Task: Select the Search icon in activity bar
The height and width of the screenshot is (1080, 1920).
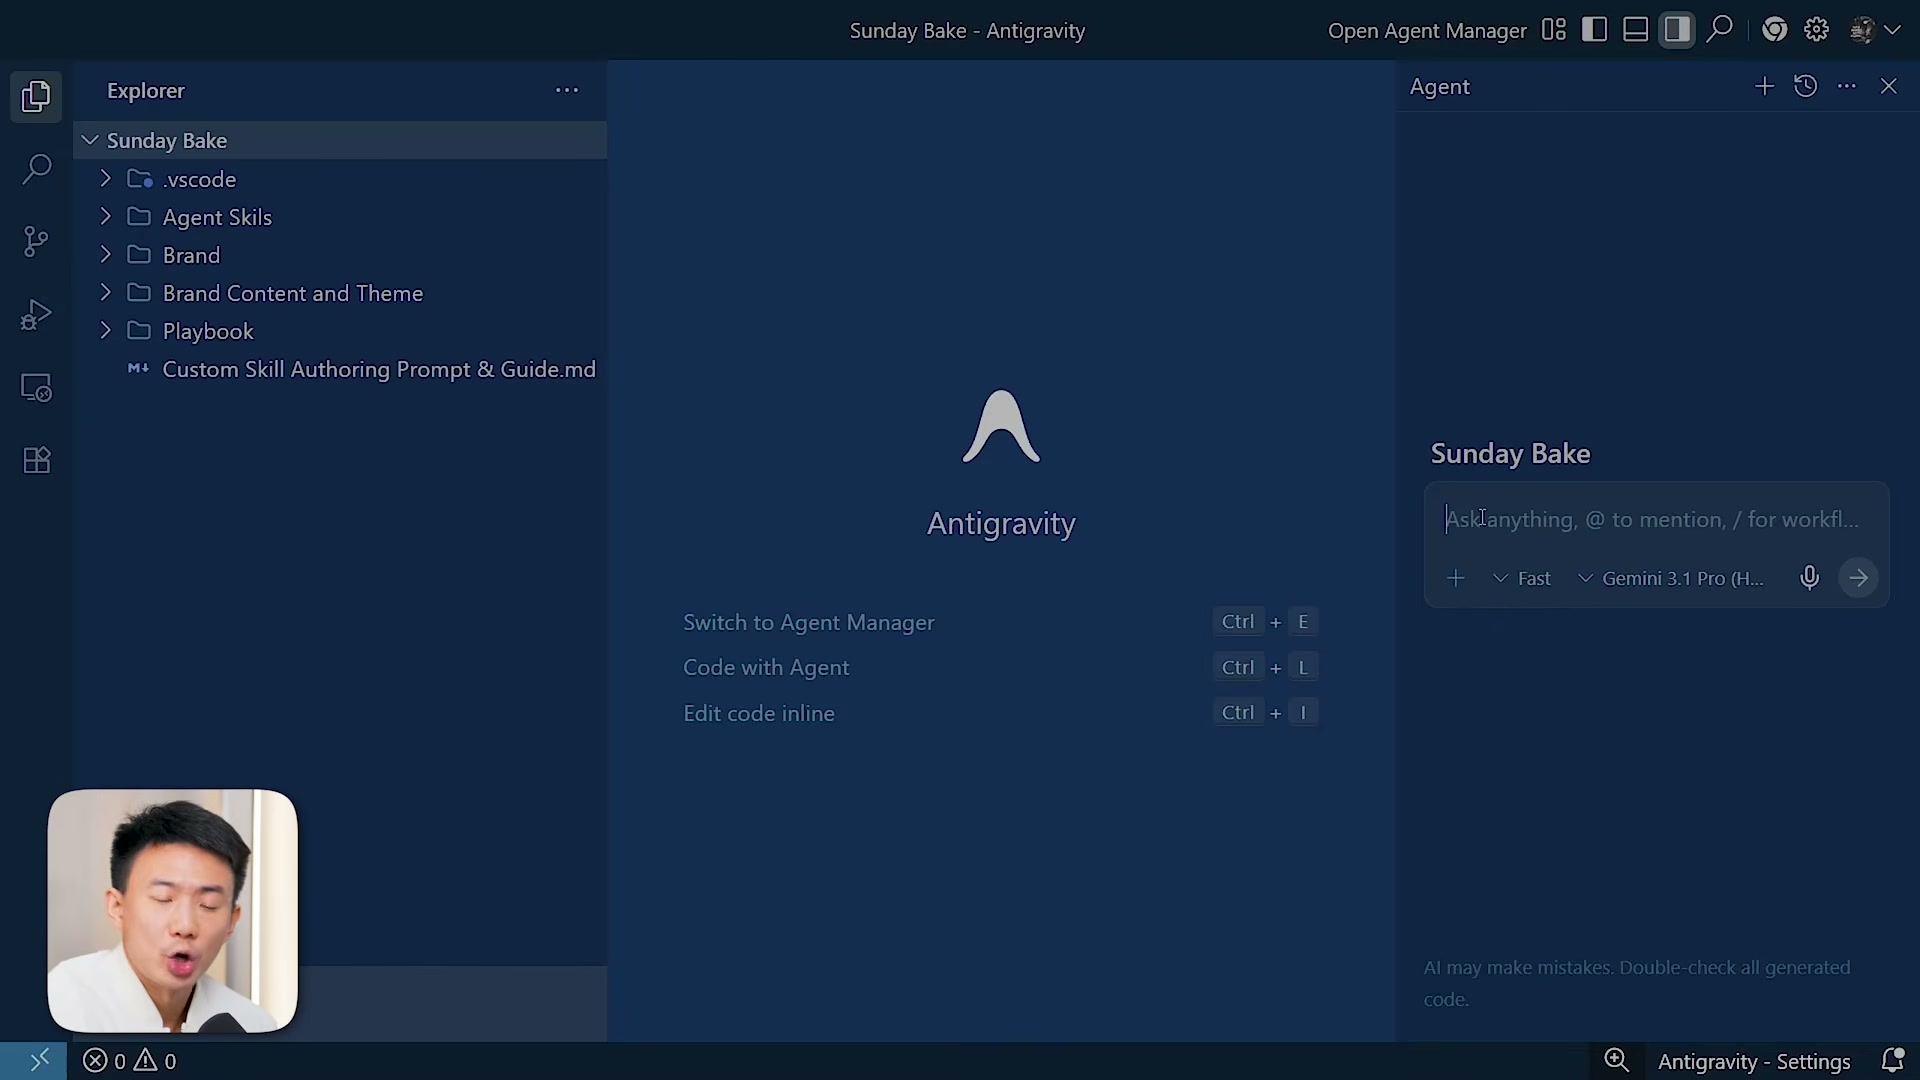Action: (x=36, y=170)
